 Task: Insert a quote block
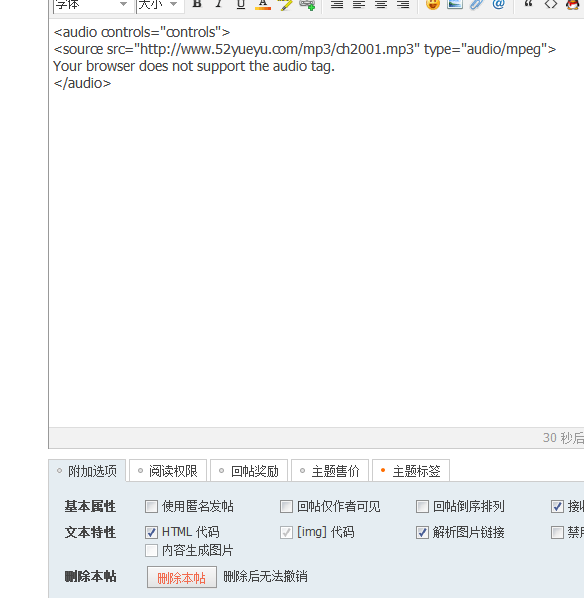(x=528, y=4)
